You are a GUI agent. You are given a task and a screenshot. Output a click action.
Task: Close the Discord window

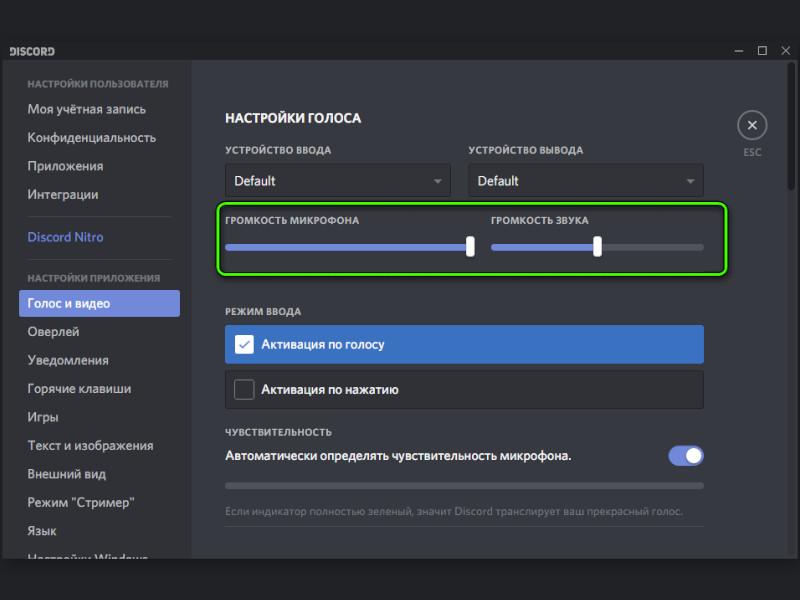(x=786, y=51)
